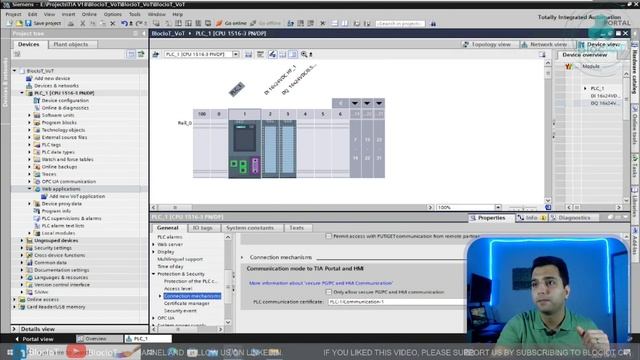Switch to Network view
640x360 pixels.
(x=544, y=44)
